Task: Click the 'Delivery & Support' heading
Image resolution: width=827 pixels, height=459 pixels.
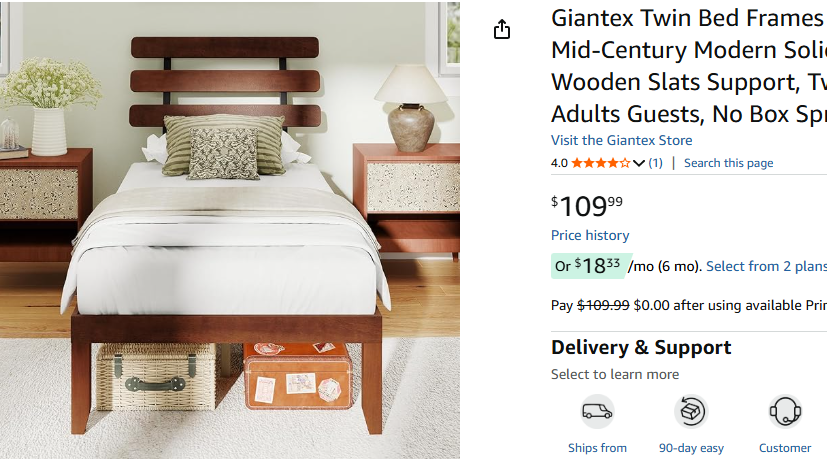Action: tap(641, 347)
